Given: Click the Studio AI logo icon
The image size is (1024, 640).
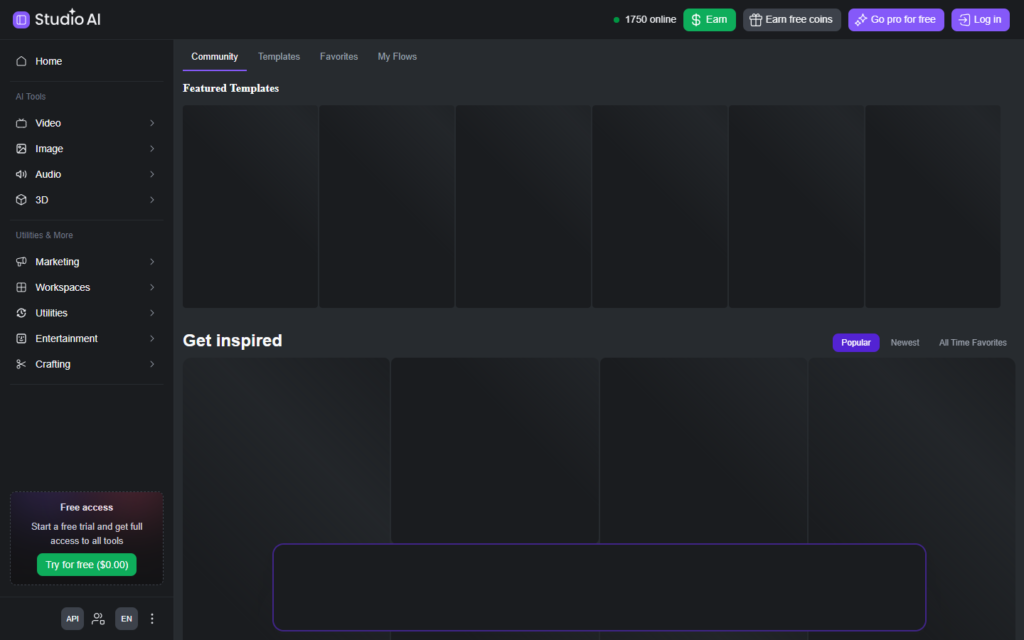Looking at the screenshot, I should tap(21, 20).
